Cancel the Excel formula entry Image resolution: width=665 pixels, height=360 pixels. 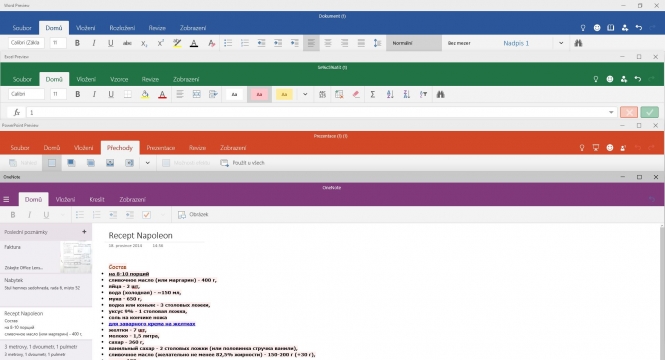click(x=629, y=112)
